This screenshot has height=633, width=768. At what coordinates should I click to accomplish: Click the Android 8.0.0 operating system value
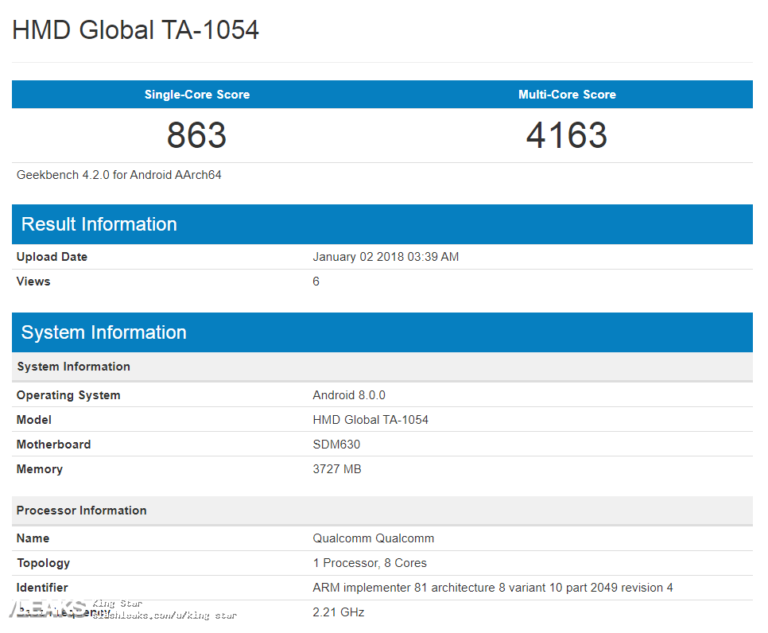pos(349,395)
